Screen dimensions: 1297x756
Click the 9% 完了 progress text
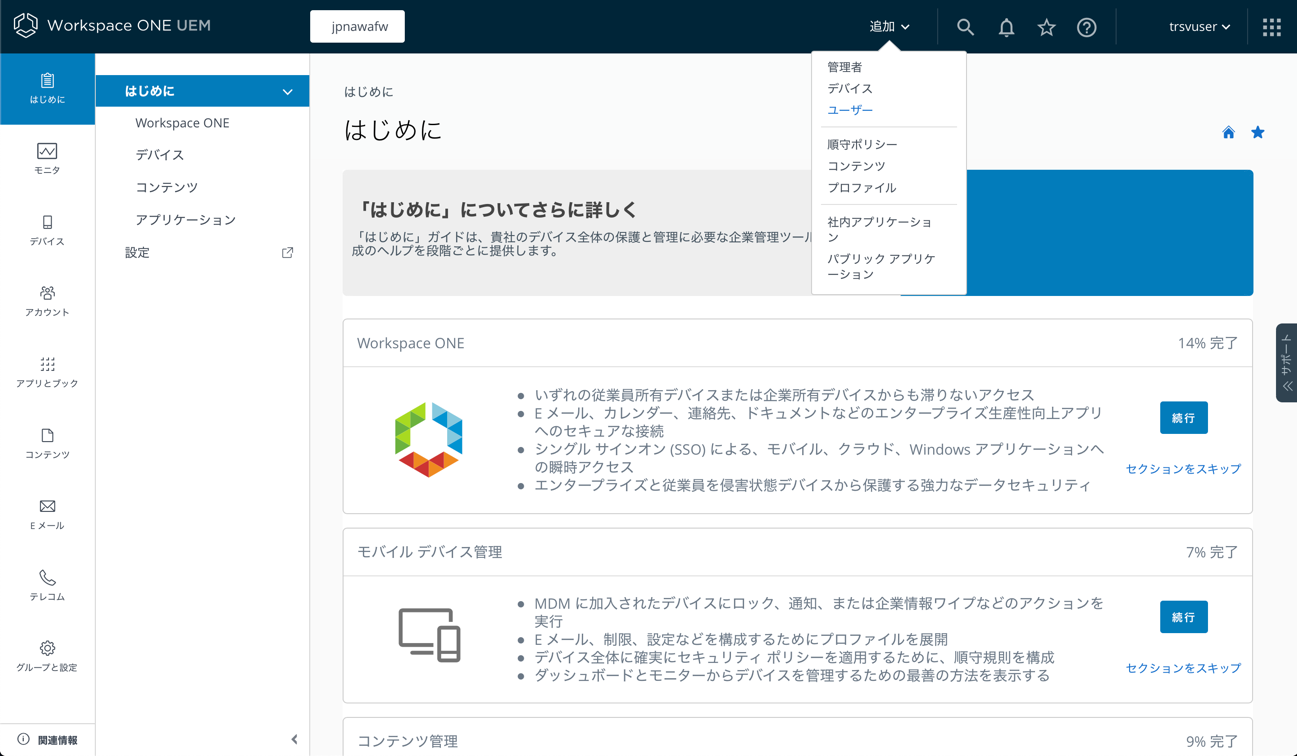pyautogui.click(x=1212, y=741)
